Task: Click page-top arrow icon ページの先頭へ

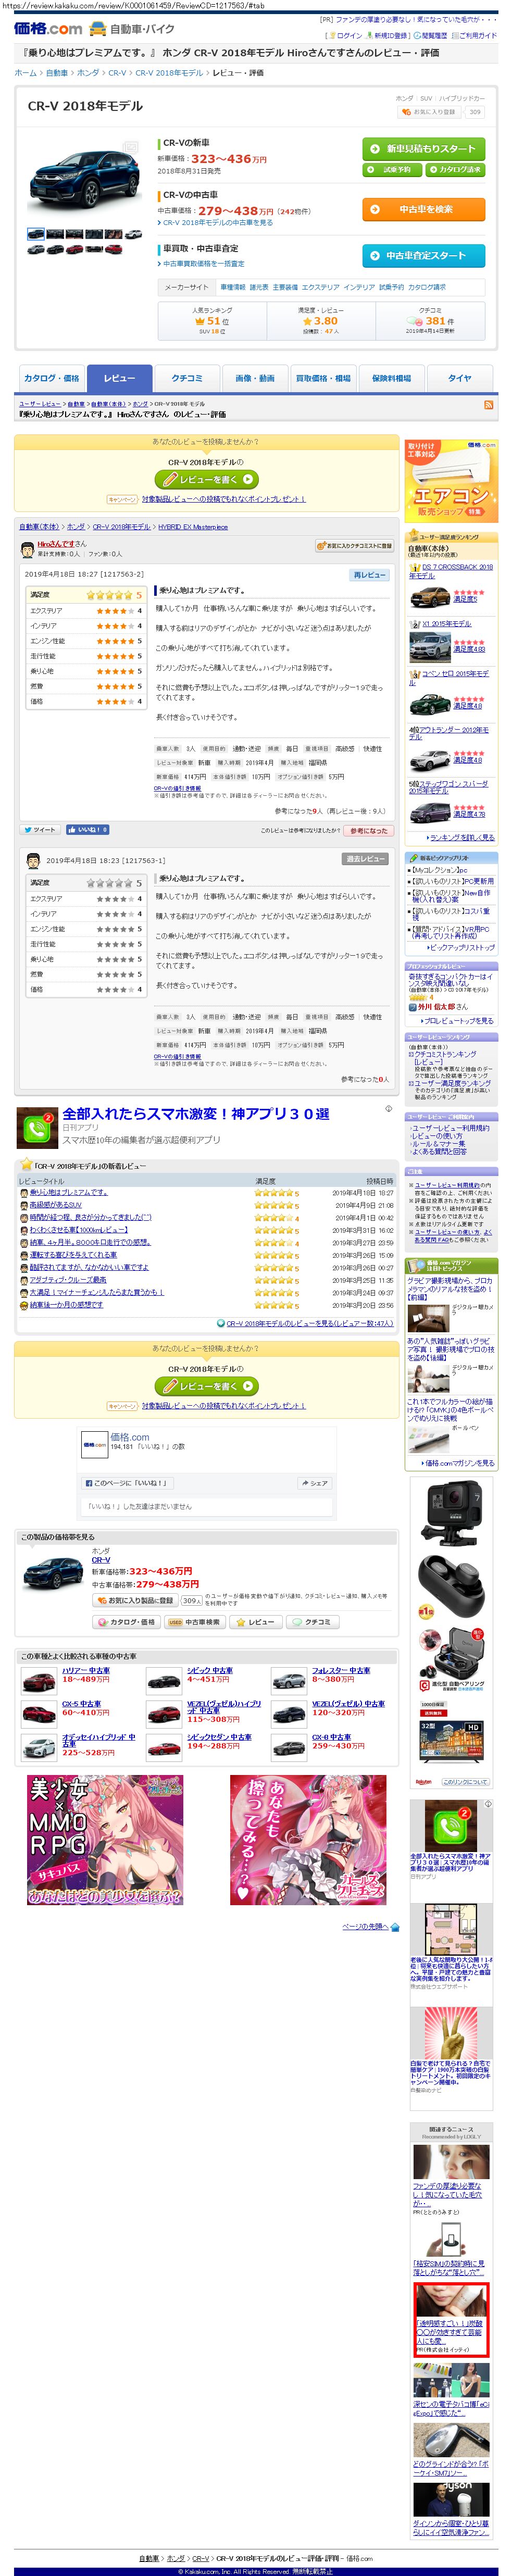Action: point(395,1926)
